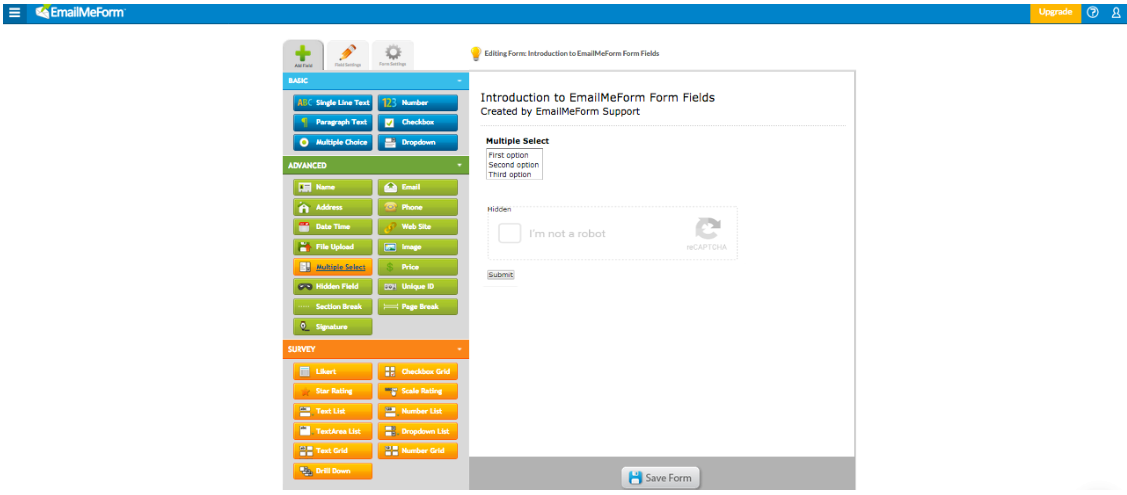Add a Checkbox Grid field
The image size is (1127, 495).
click(418, 371)
